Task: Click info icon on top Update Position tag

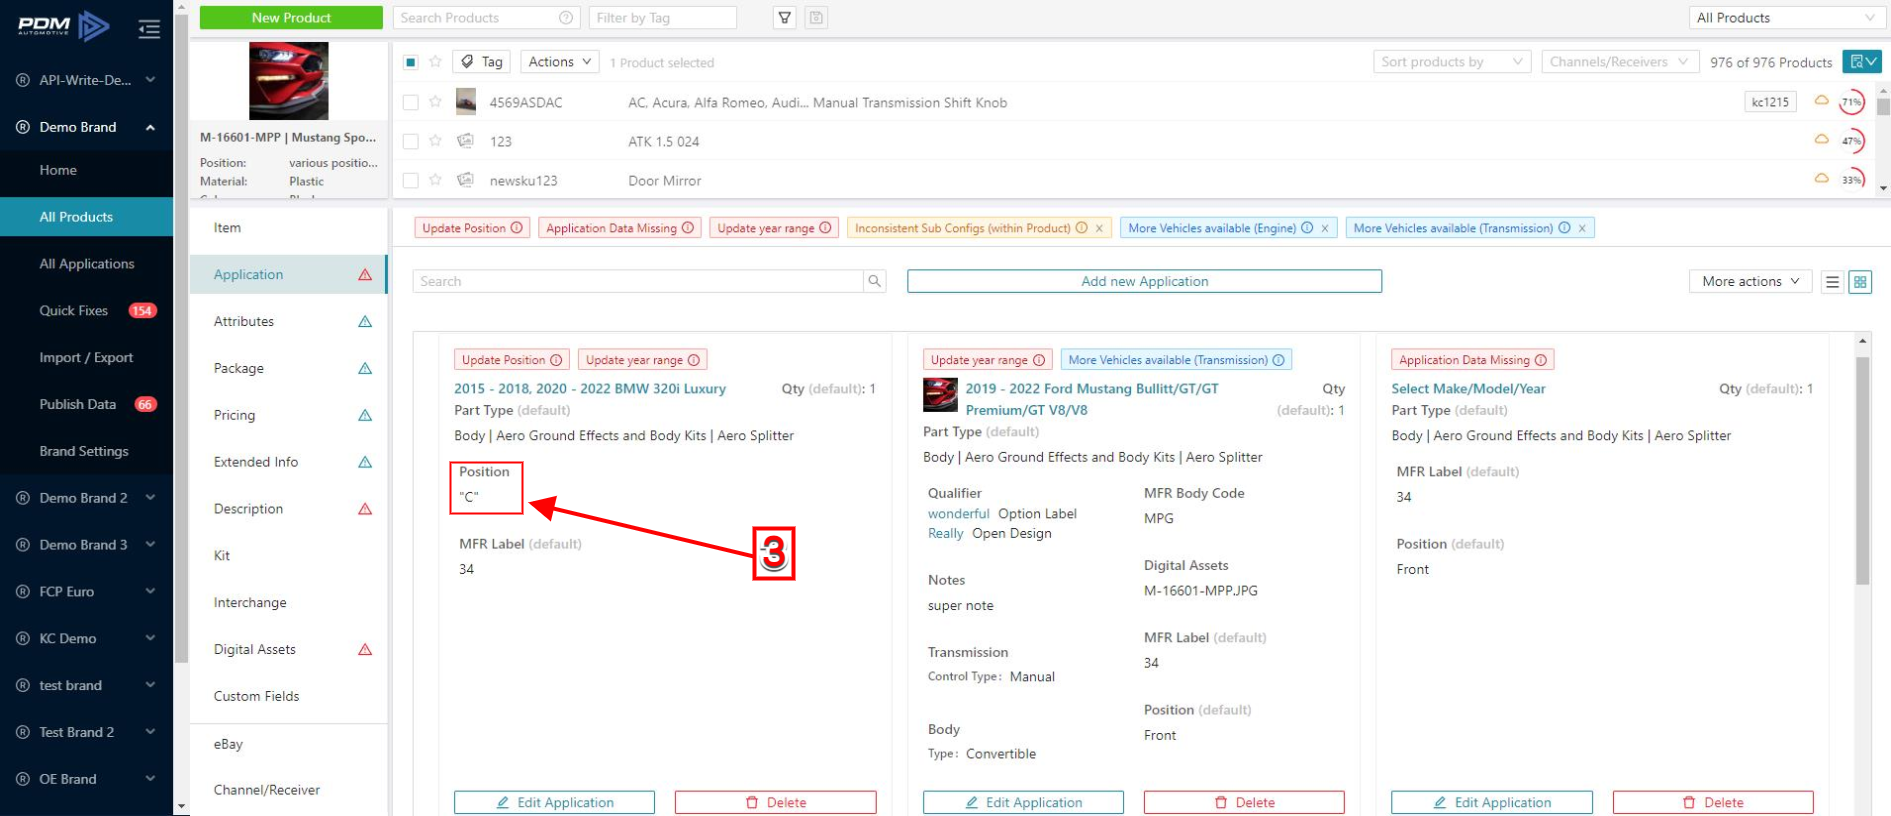Action: pos(517,228)
